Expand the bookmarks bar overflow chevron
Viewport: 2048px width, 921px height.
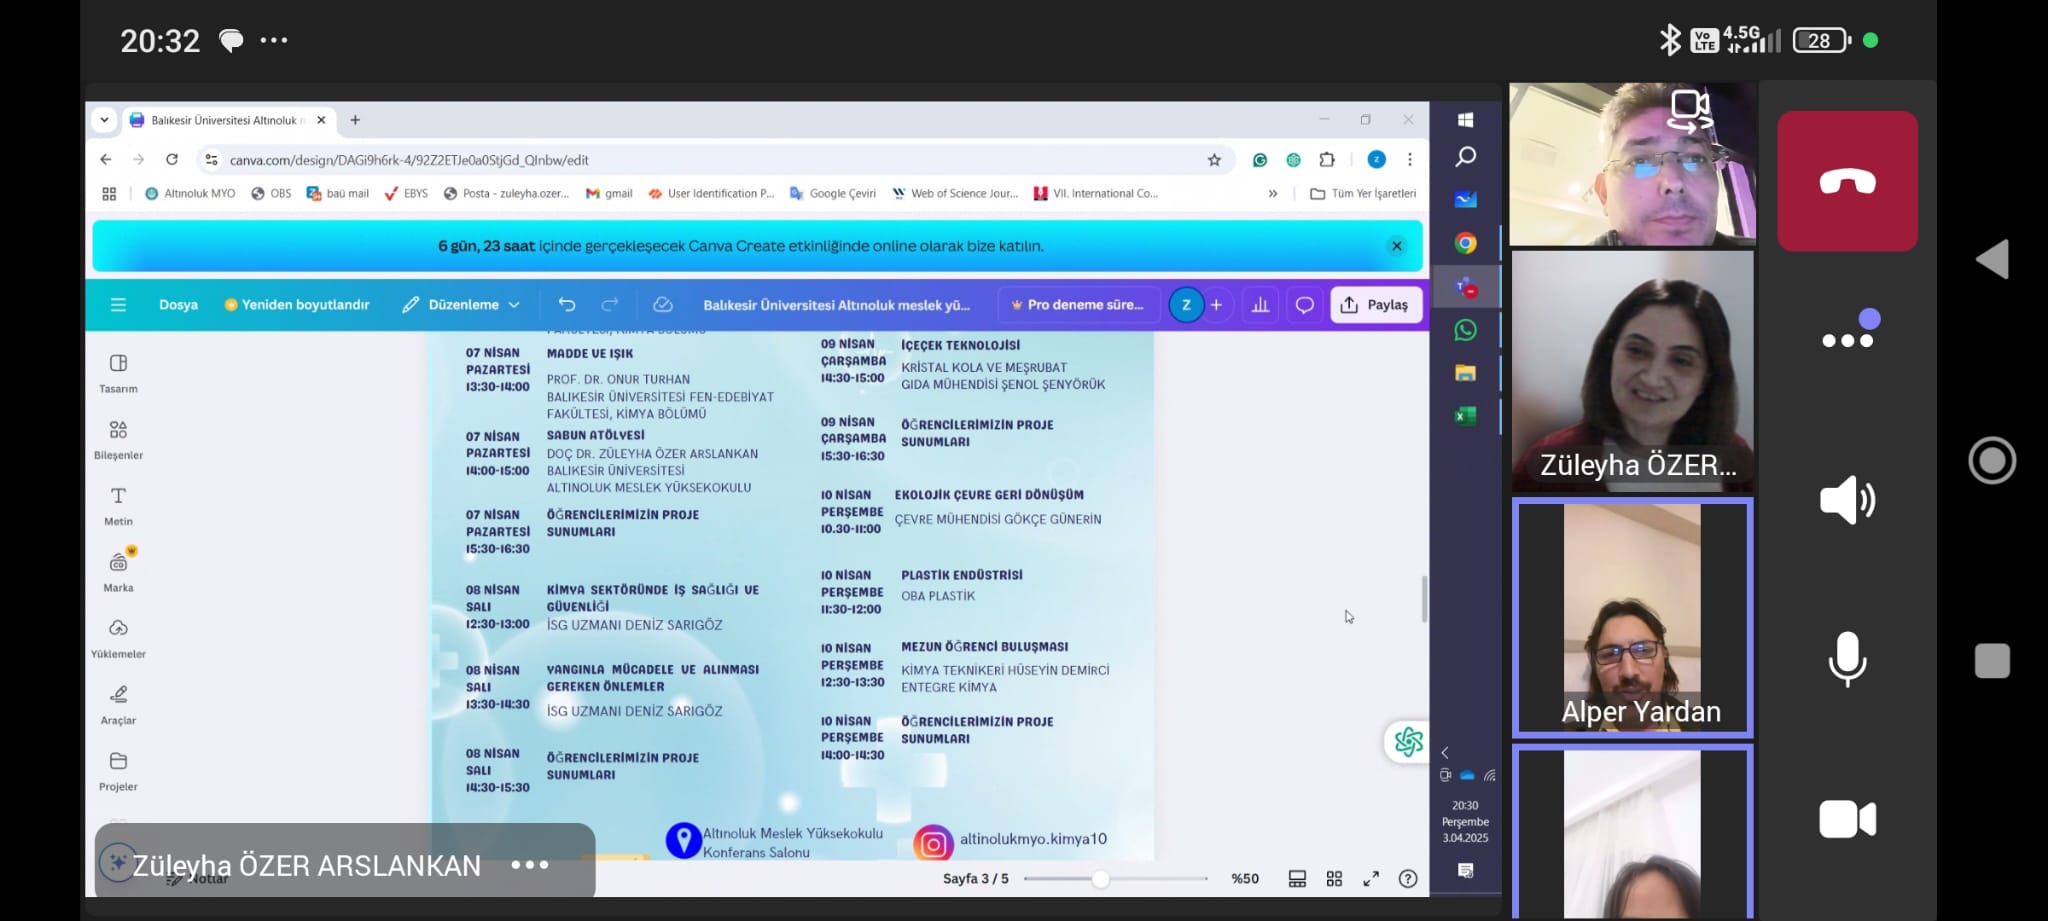(x=1272, y=194)
